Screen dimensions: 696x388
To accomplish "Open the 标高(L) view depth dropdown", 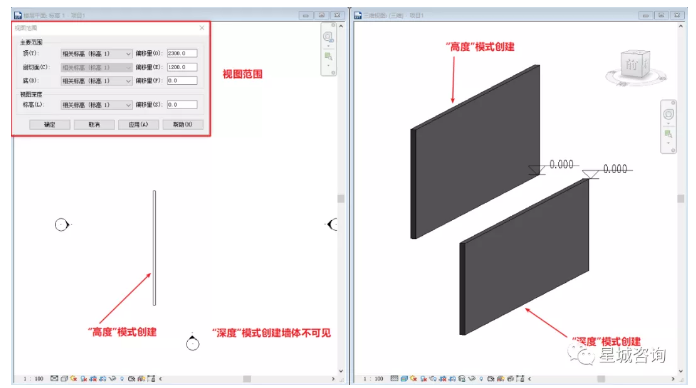I will coord(96,105).
